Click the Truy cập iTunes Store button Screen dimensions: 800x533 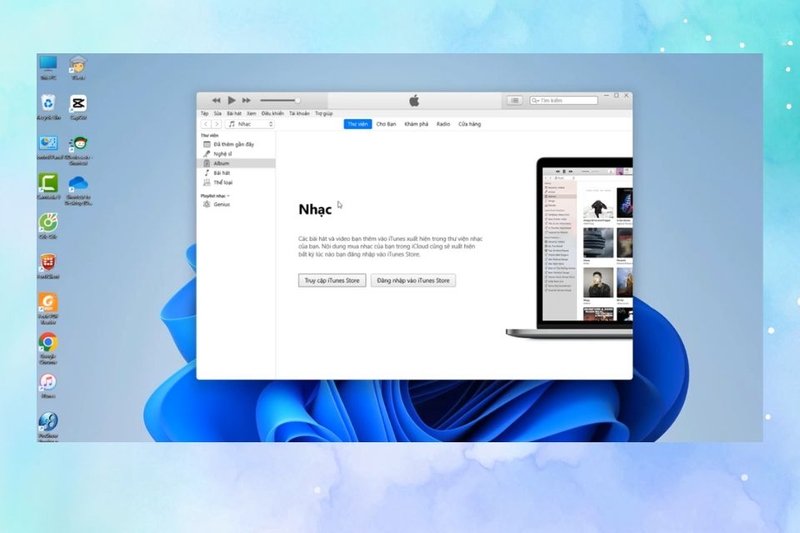[x=332, y=281]
